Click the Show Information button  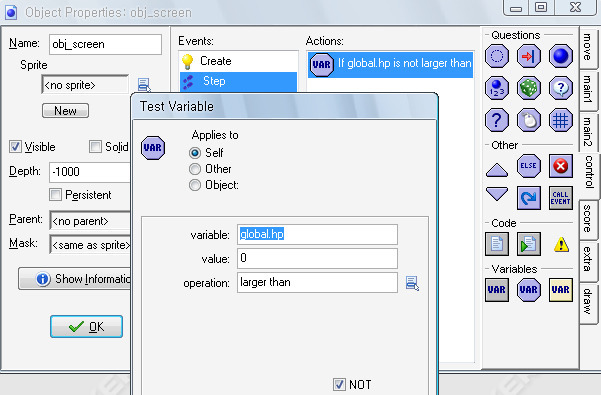75,279
